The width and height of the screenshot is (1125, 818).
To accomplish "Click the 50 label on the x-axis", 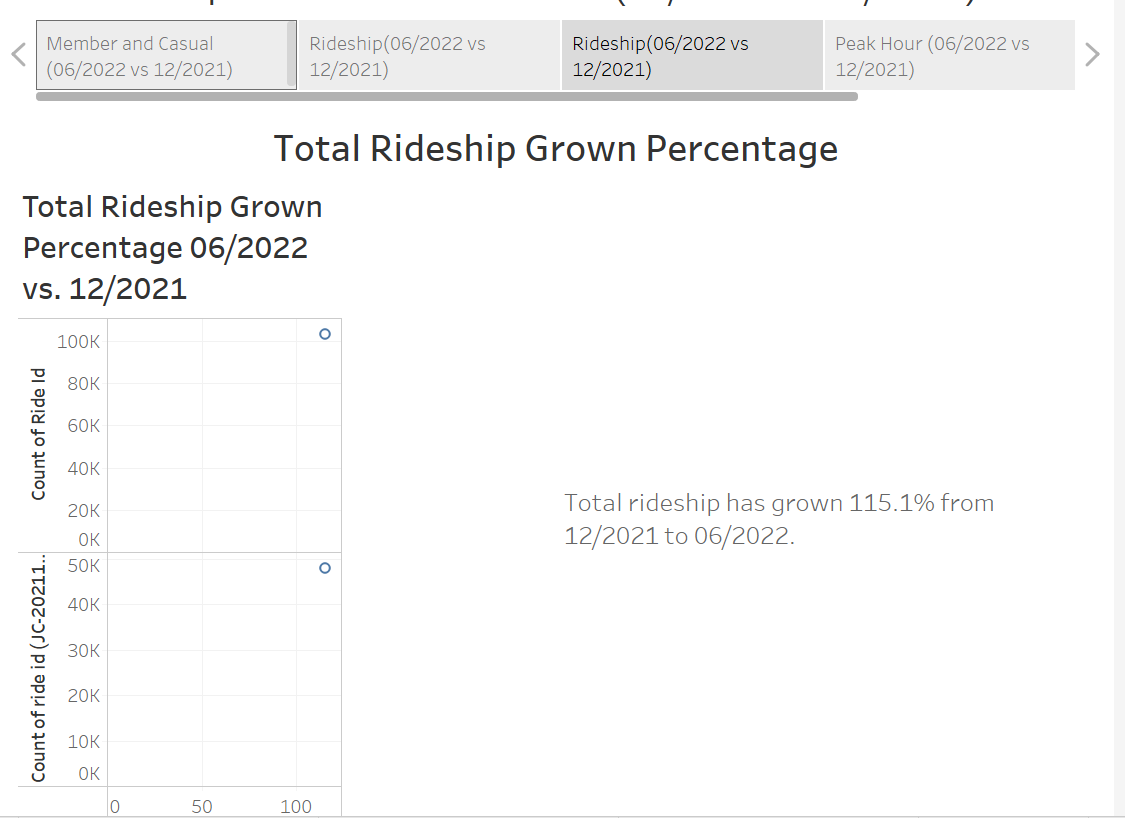I will [202, 805].
